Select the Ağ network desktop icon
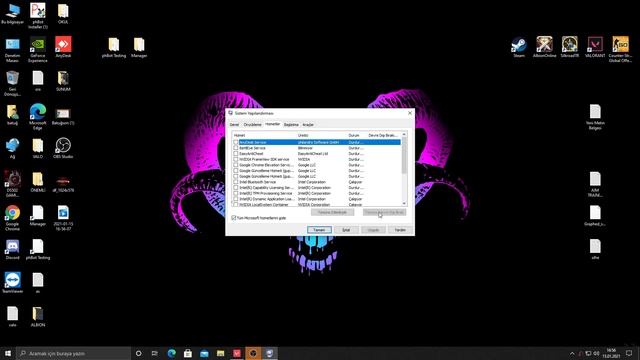The image size is (640, 360). click(x=12, y=148)
